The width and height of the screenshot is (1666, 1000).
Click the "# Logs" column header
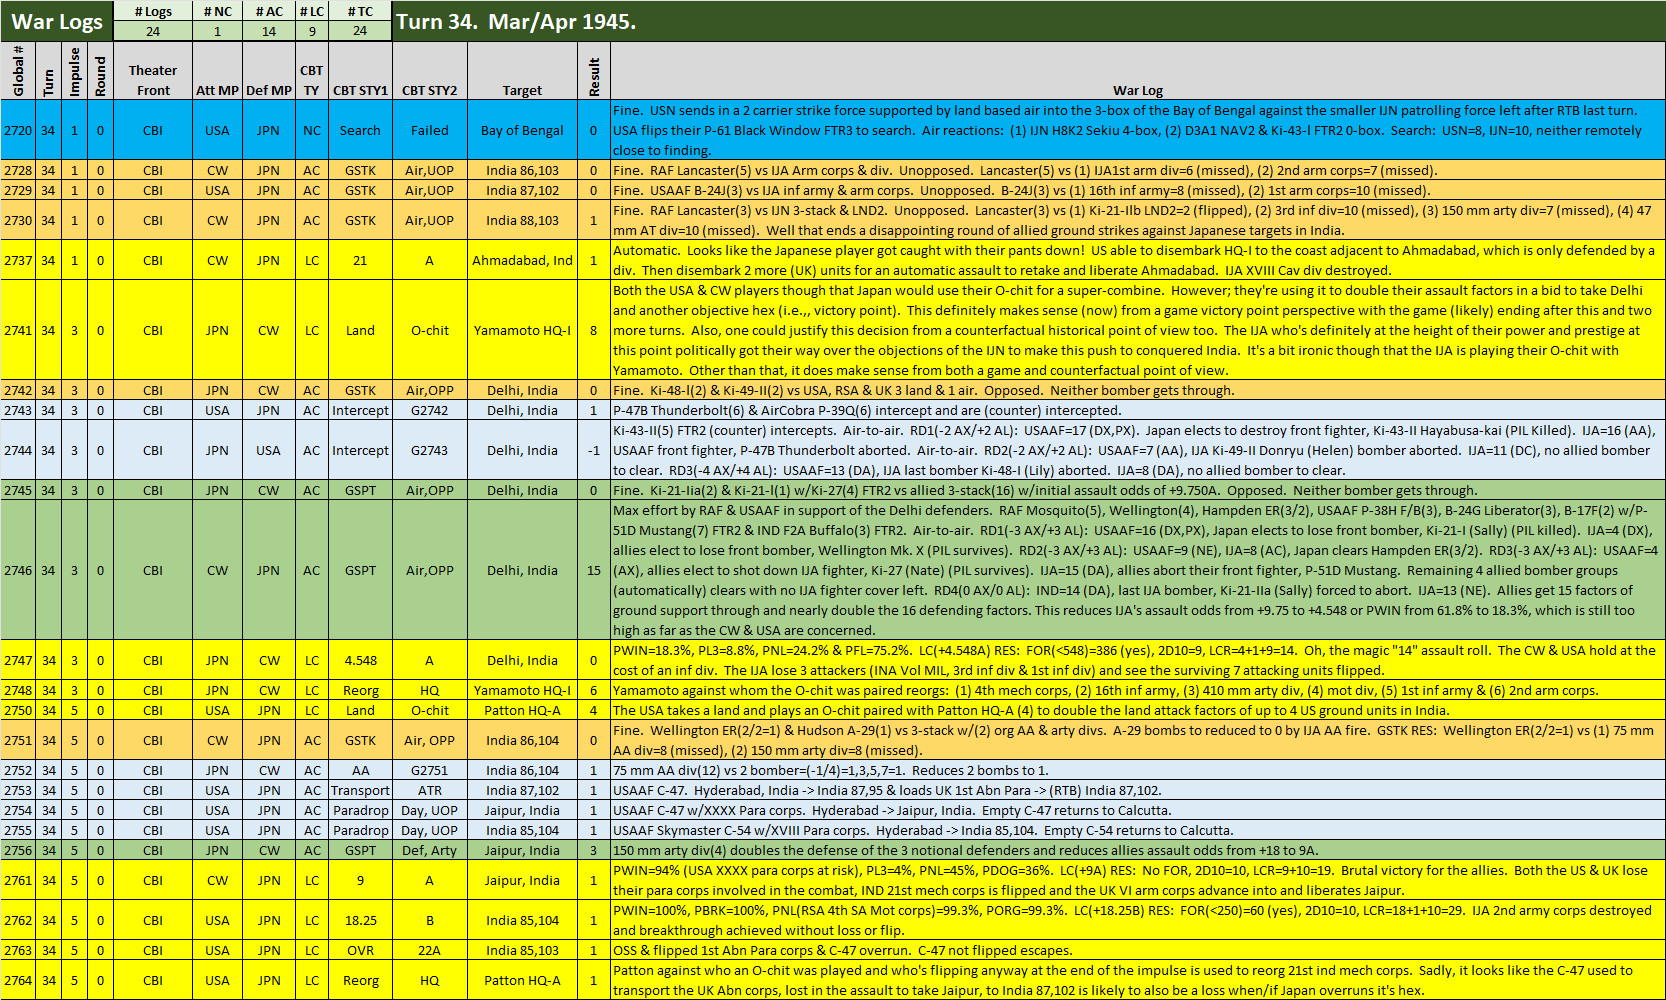[x=154, y=11]
